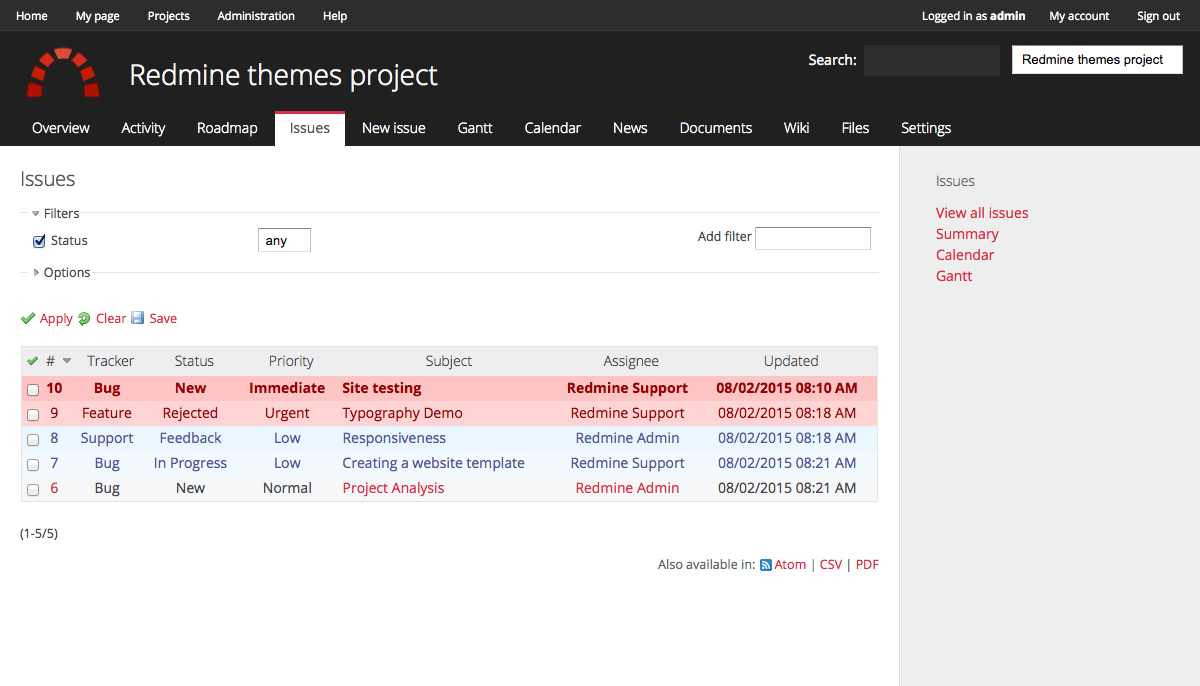Open the Status 'any' dropdown
This screenshot has height=686, width=1200.
[284, 240]
